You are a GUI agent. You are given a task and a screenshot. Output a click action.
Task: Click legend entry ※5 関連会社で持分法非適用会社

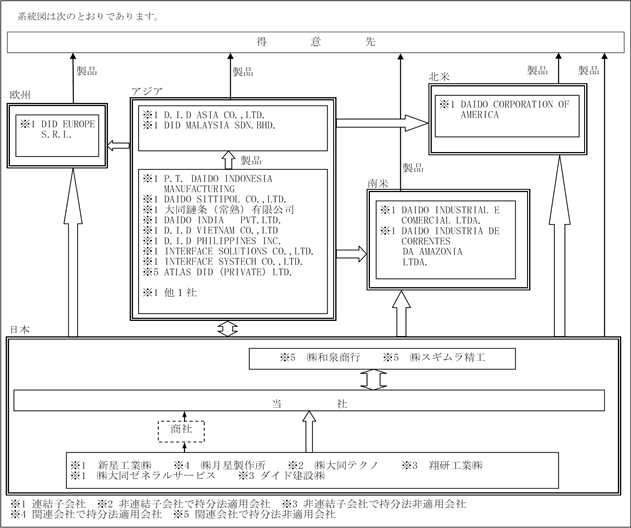[254, 514]
